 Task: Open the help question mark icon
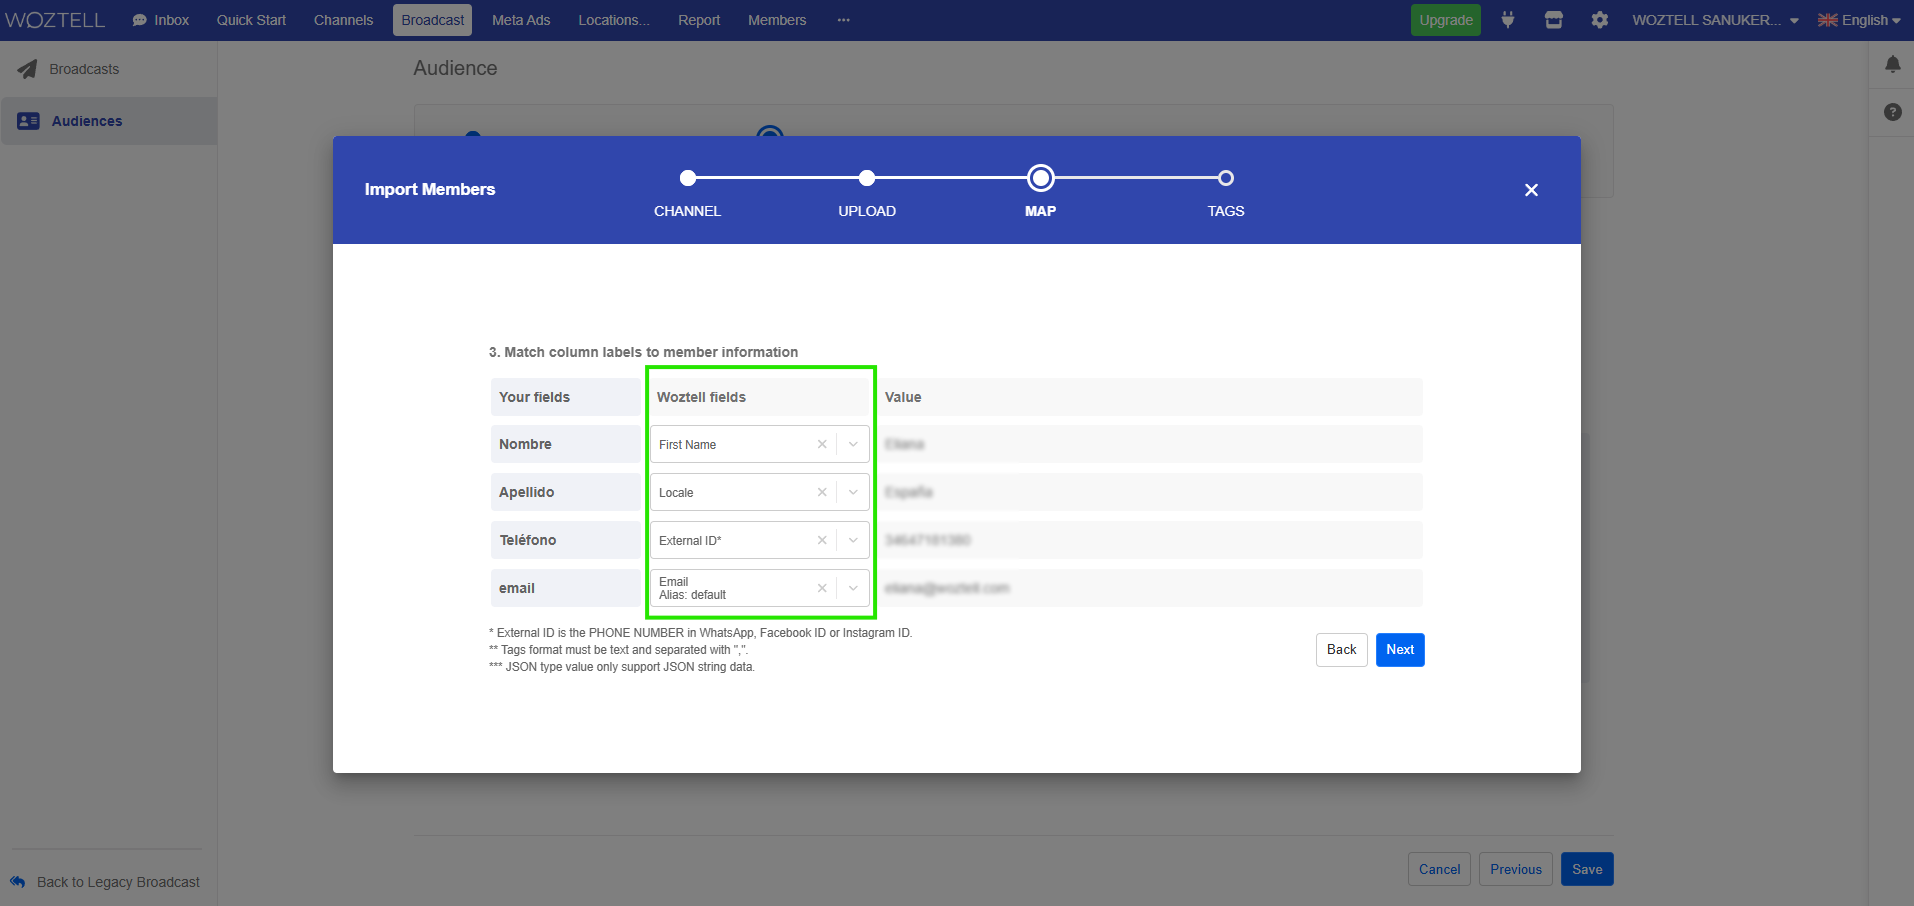(1892, 112)
